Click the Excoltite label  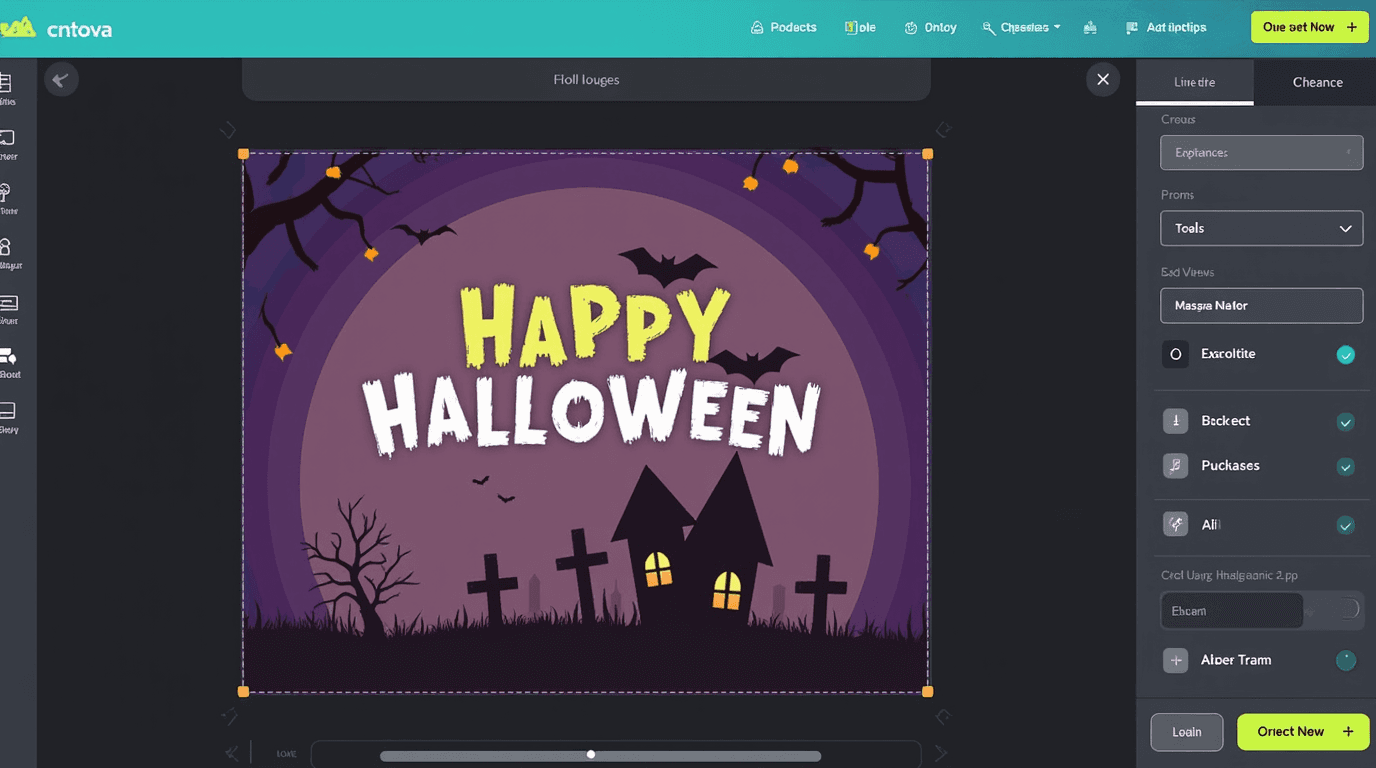pyautogui.click(x=1228, y=354)
